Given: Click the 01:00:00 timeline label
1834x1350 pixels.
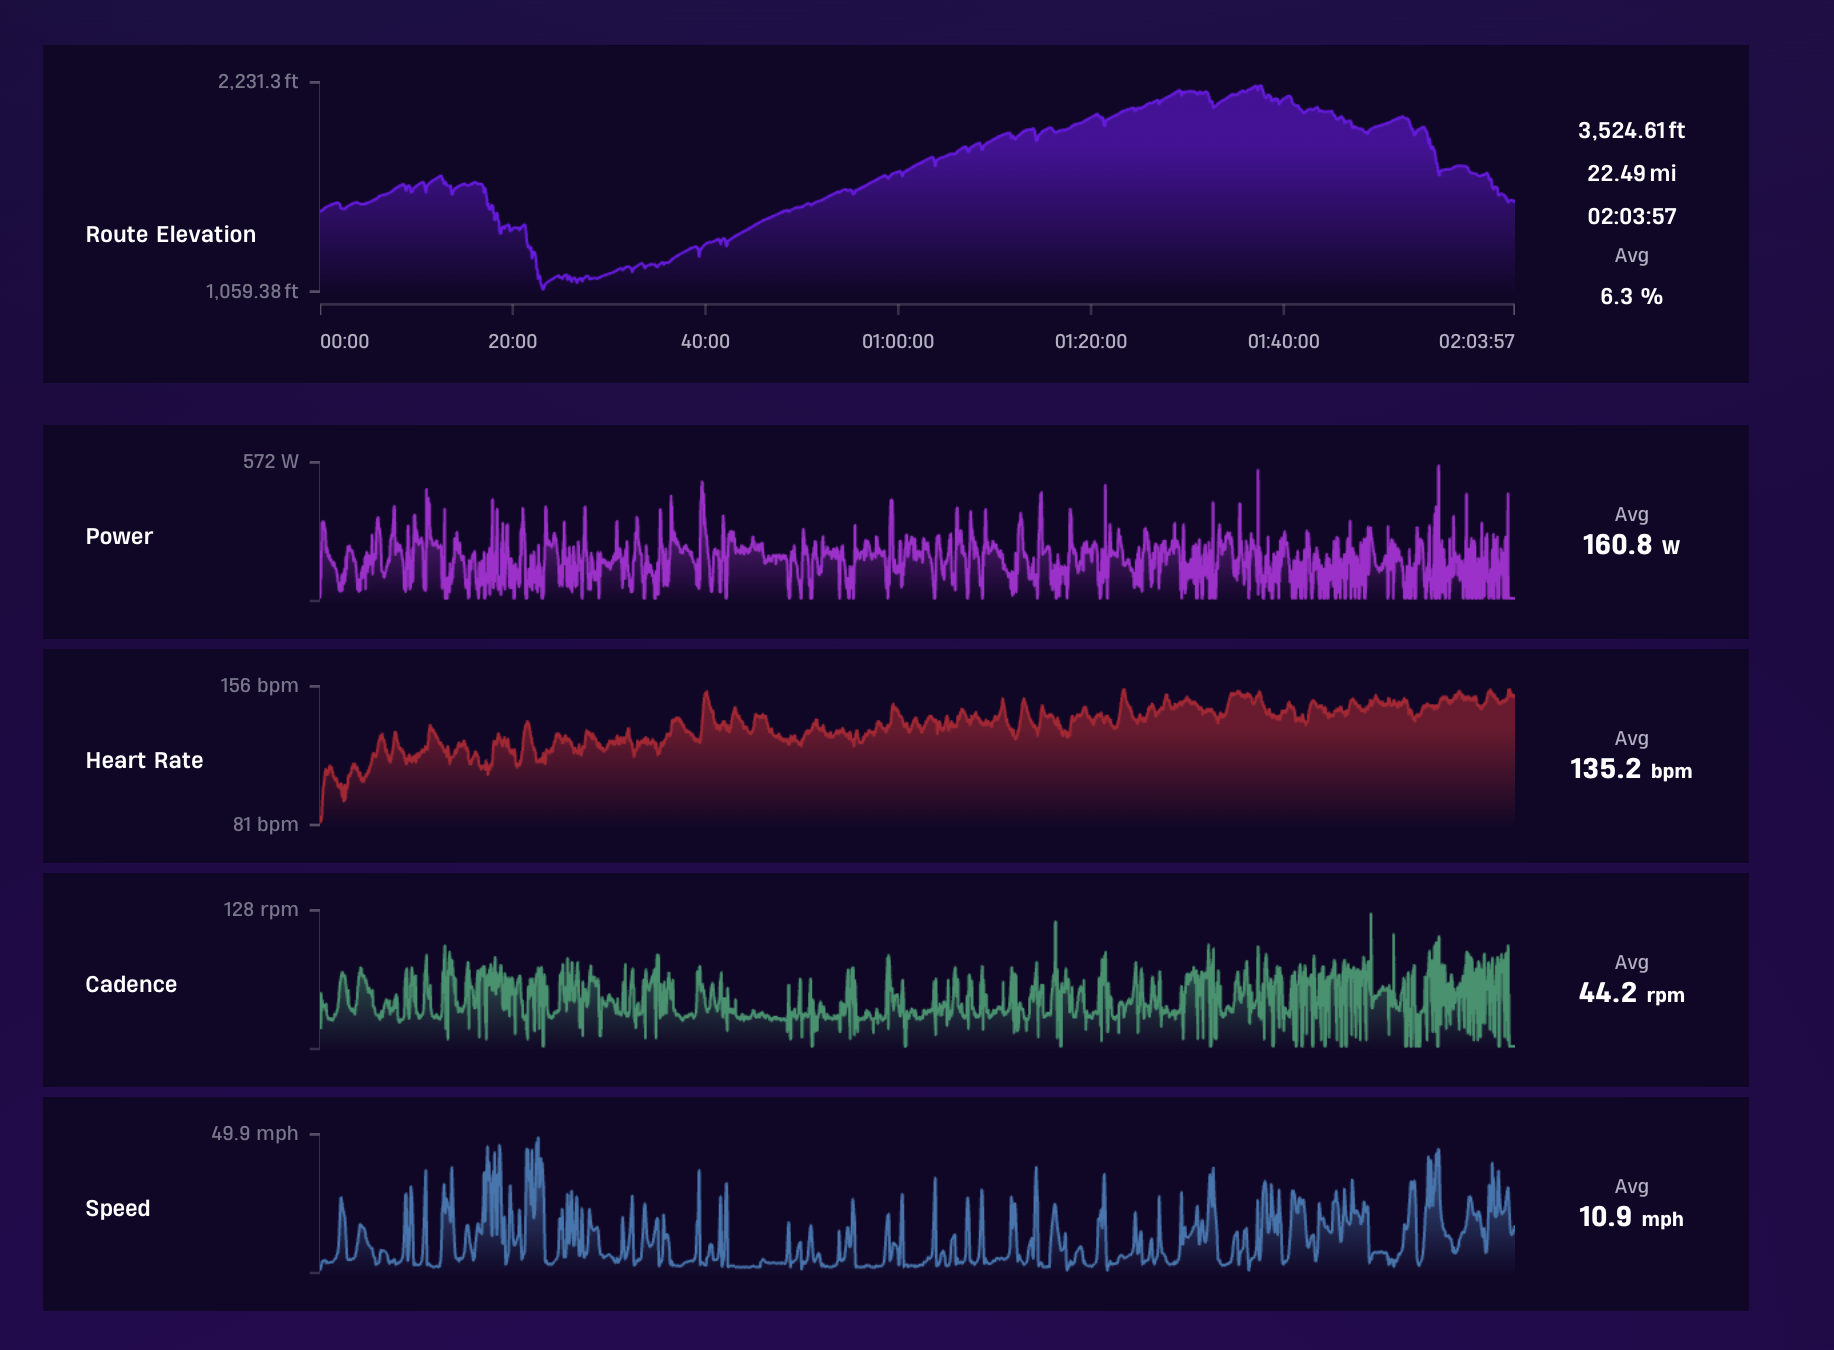Looking at the screenshot, I should pyautogui.click(x=898, y=341).
